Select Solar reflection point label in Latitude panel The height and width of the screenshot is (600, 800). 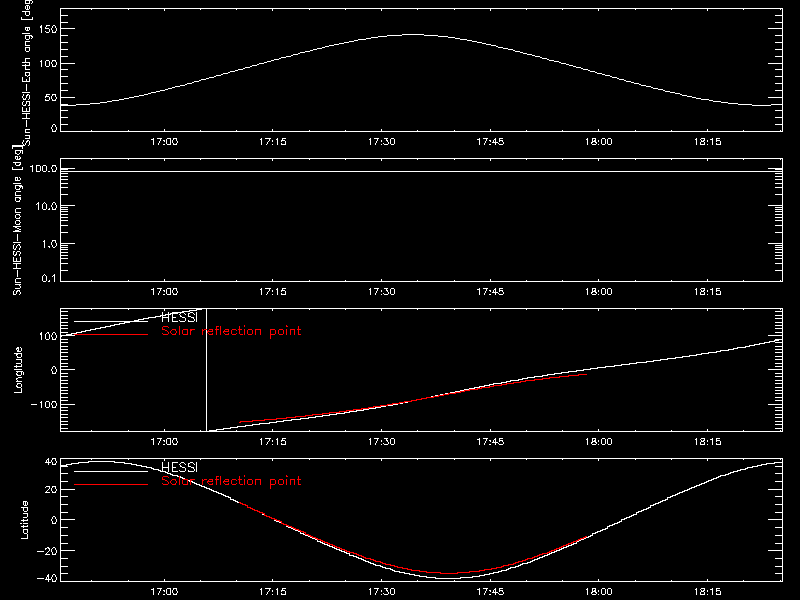[231, 481]
